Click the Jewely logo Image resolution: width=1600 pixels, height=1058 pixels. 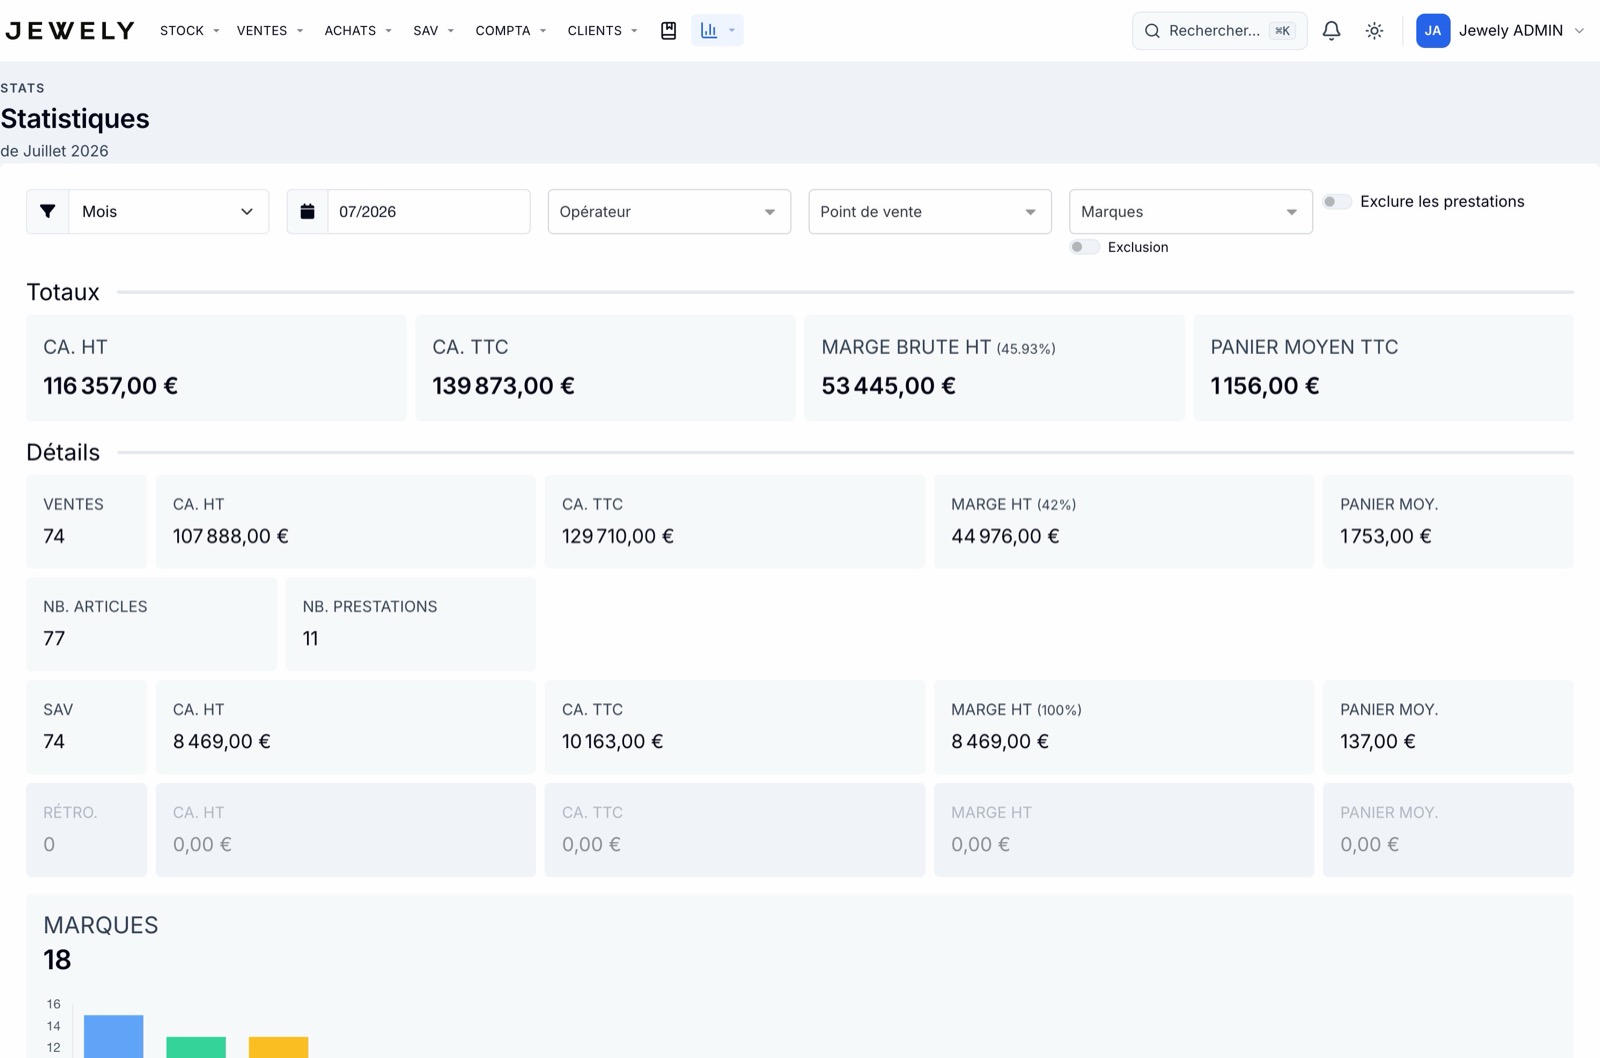(69, 31)
